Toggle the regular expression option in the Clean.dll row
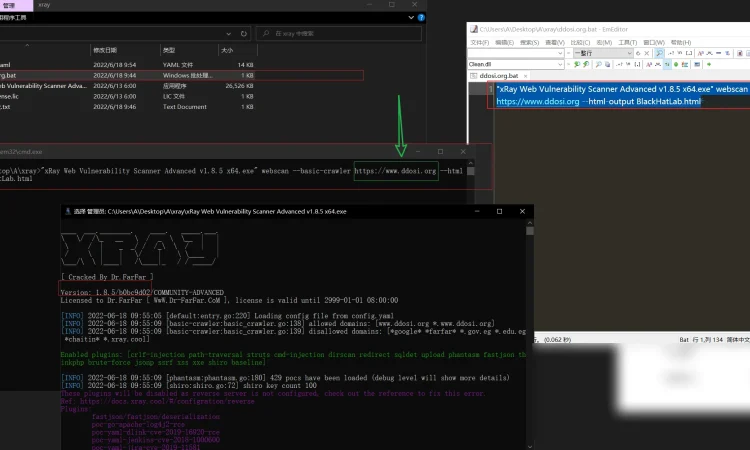 click(x=619, y=64)
